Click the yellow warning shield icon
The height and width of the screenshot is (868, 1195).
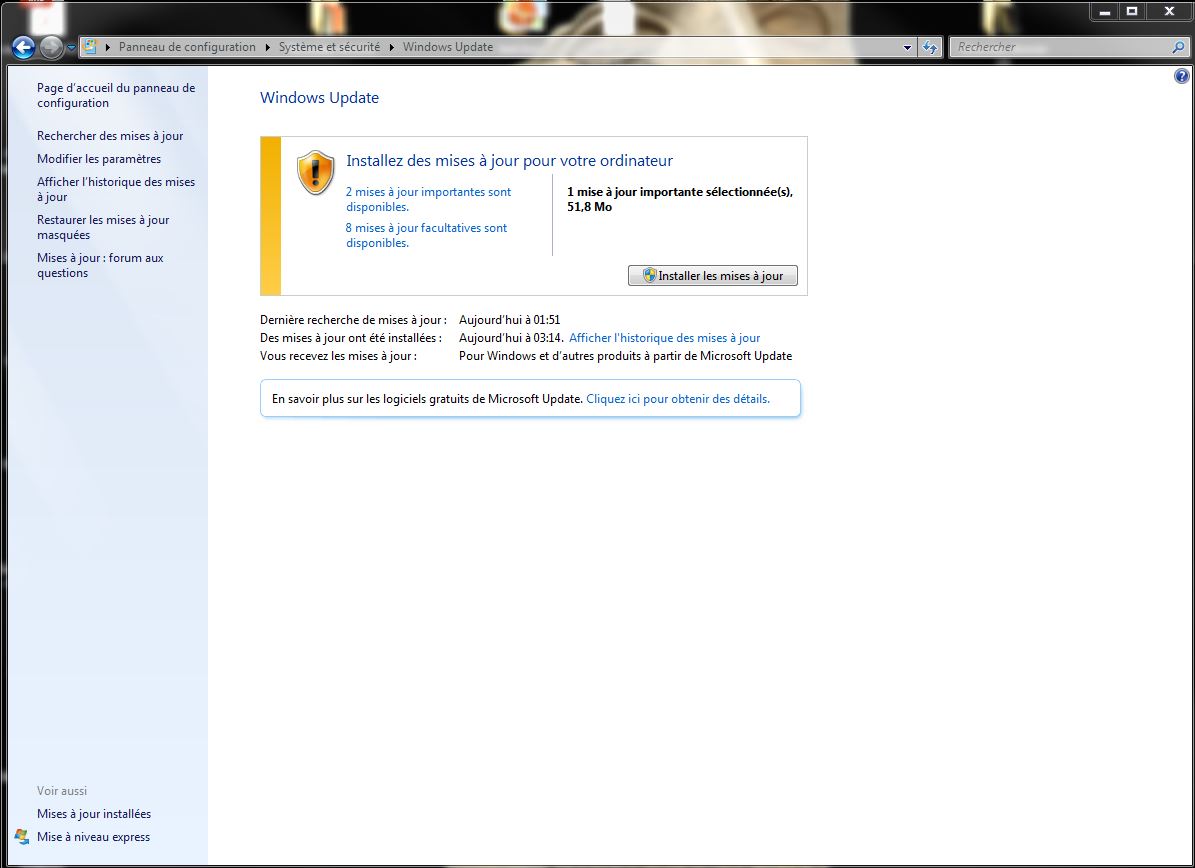coord(316,173)
